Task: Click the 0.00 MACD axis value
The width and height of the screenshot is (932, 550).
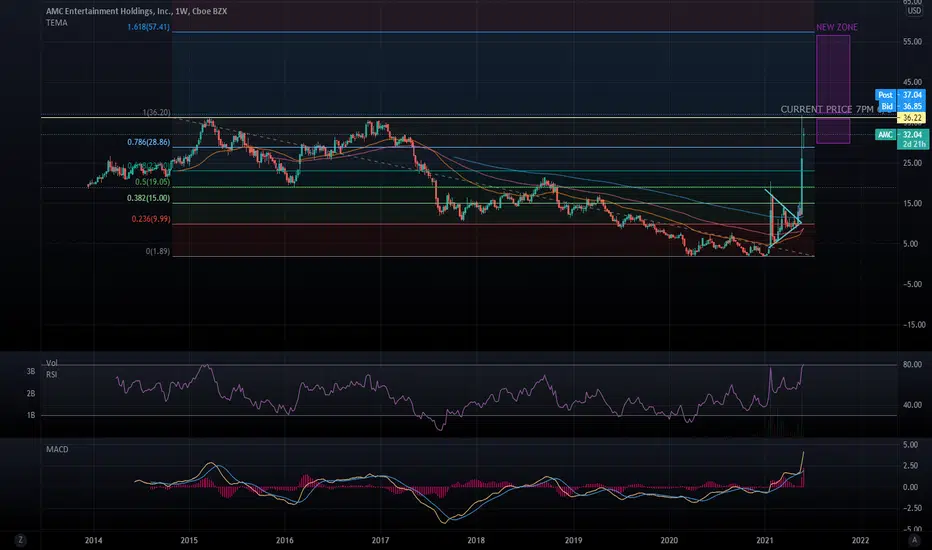Action: coord(911,486)
